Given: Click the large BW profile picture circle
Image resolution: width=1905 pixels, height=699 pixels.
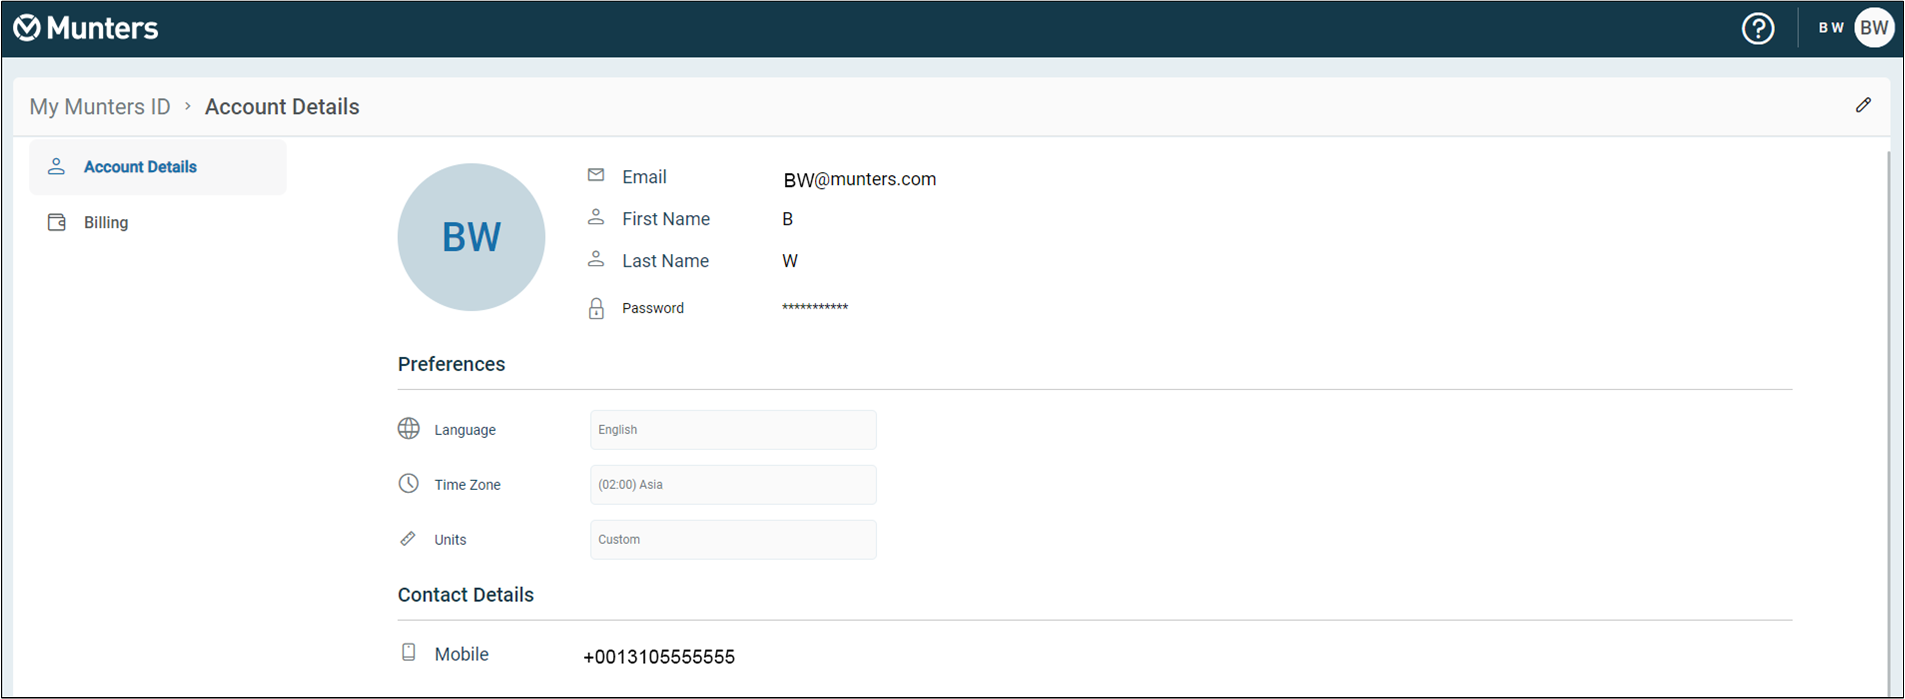Looking at the screenshot, I should coord(471,237).
